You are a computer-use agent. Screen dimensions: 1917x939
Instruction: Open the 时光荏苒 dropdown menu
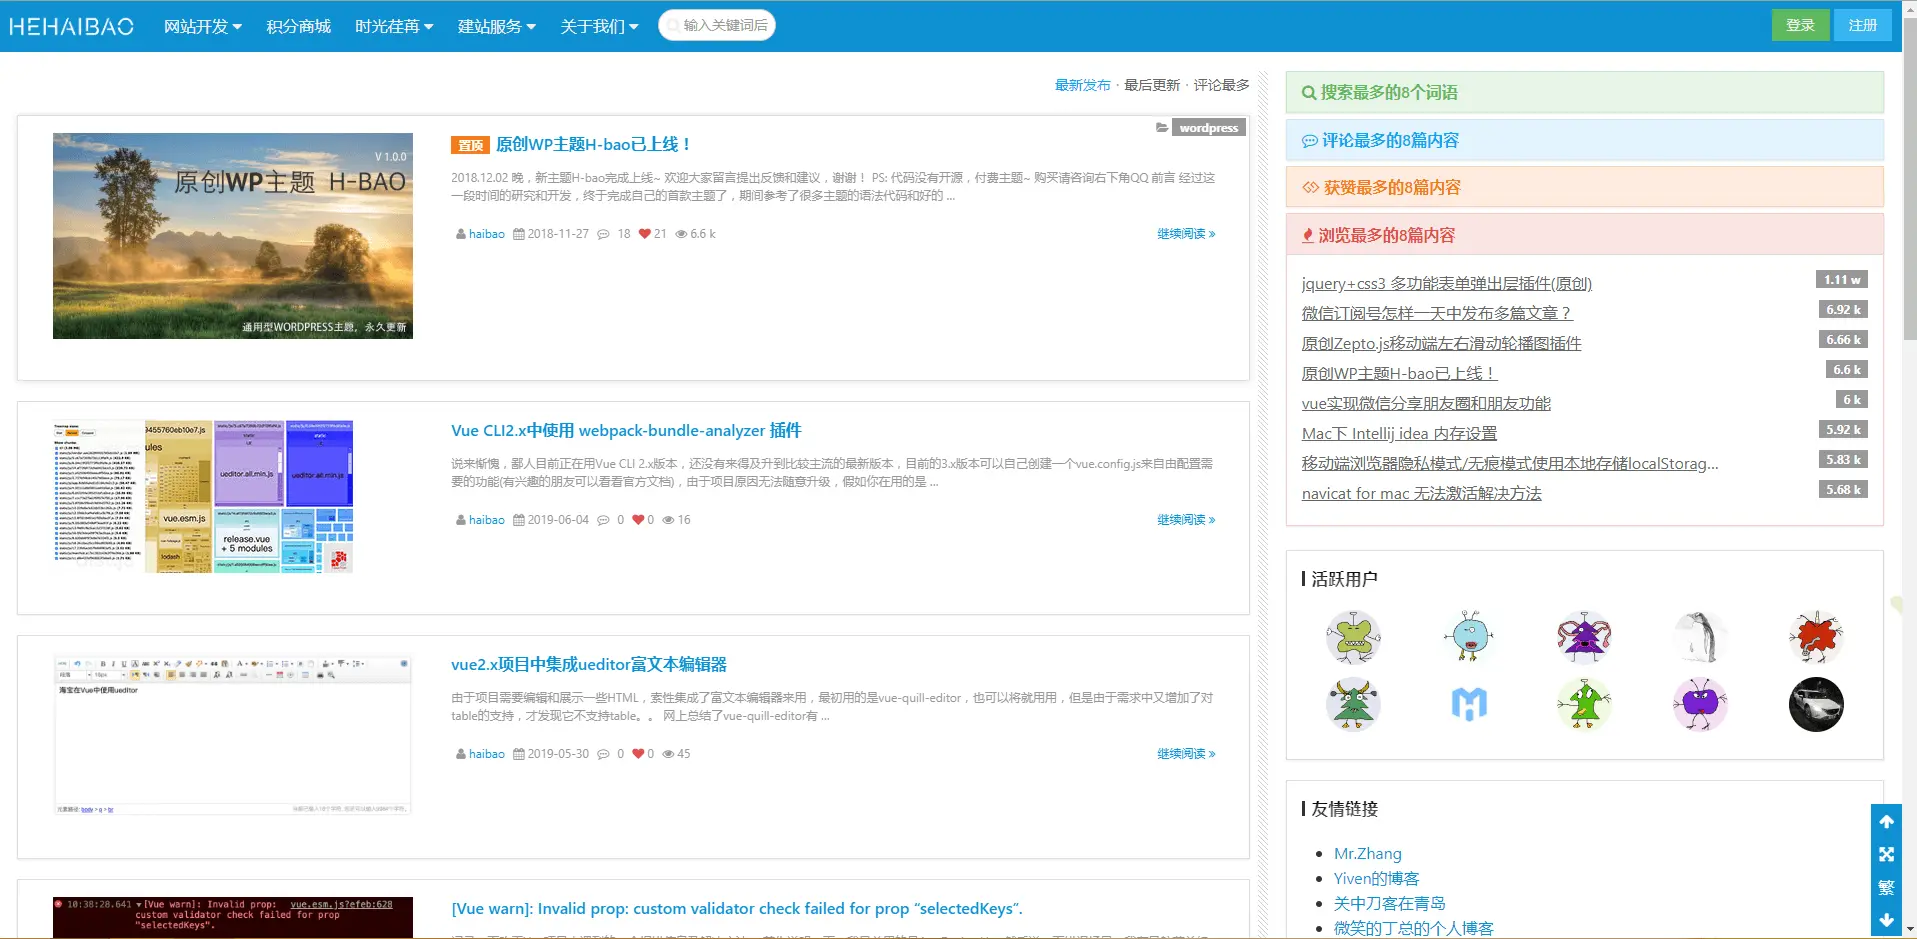click(394, 26)
